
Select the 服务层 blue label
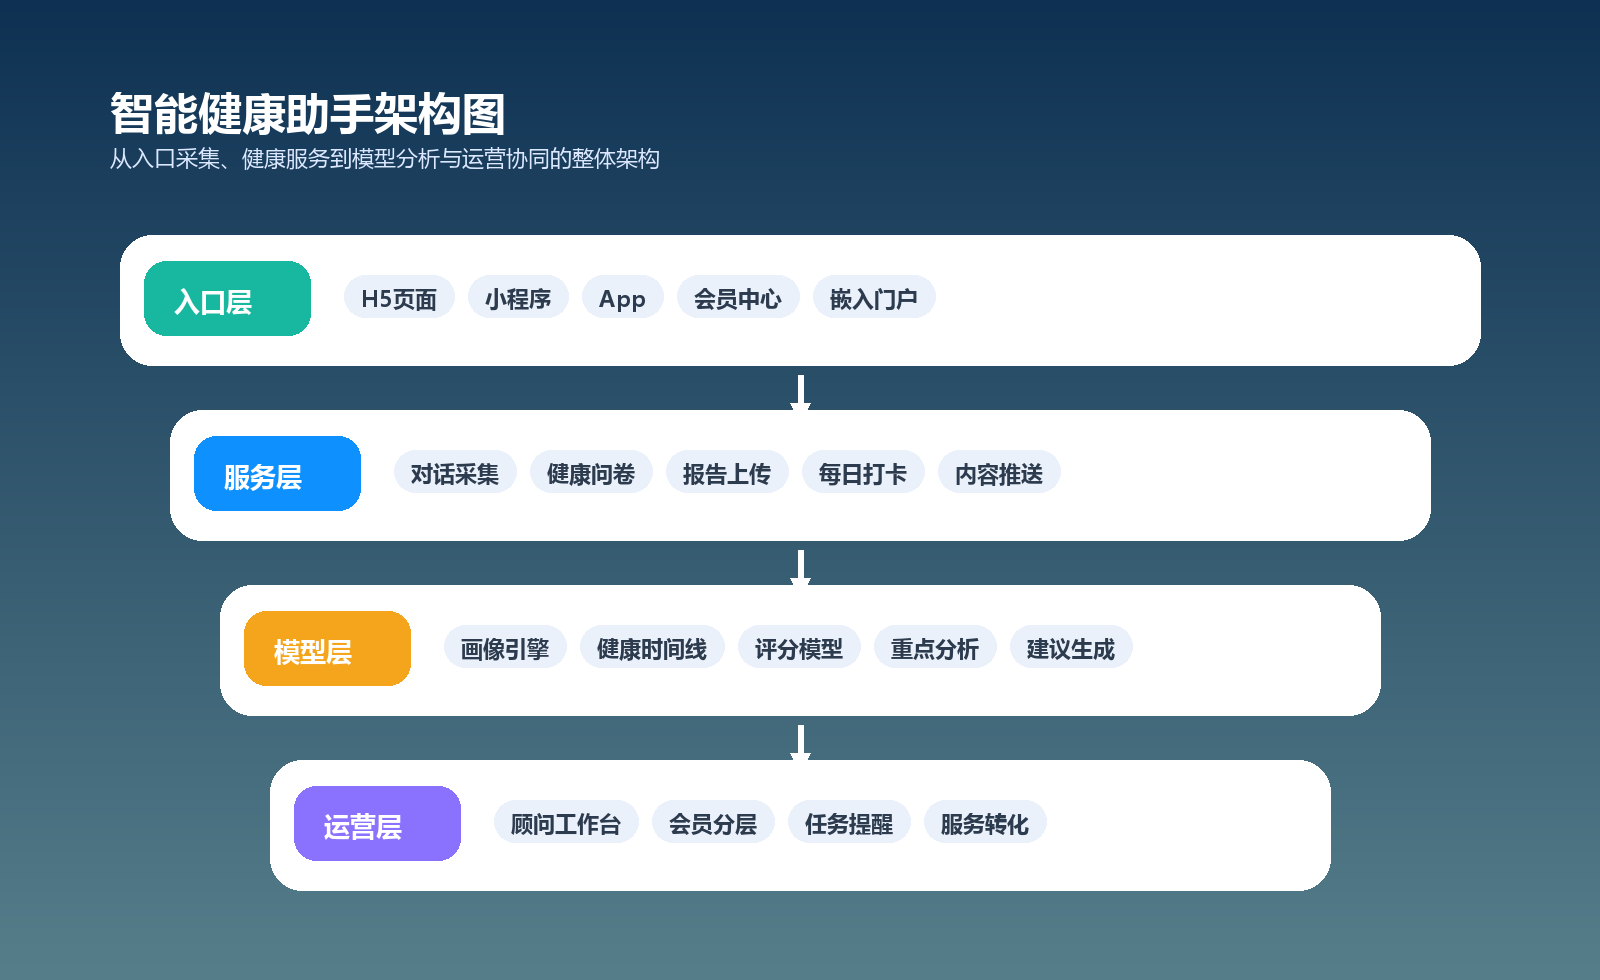tap(277, 474)
